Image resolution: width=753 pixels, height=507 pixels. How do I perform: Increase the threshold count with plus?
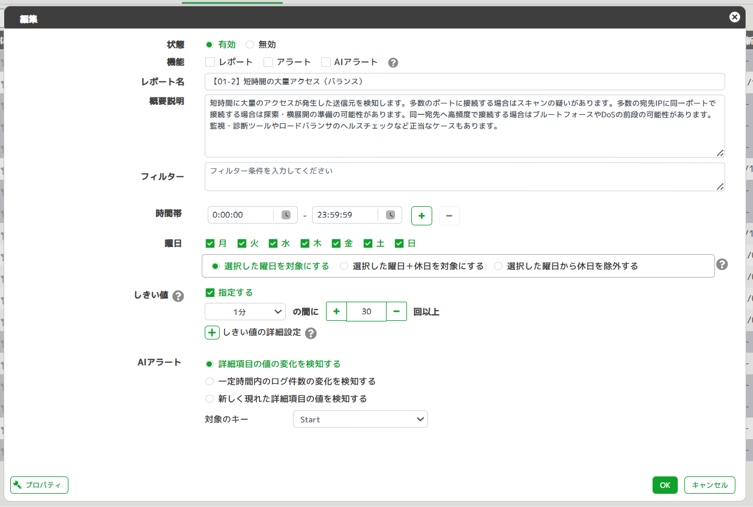(336, 312)
